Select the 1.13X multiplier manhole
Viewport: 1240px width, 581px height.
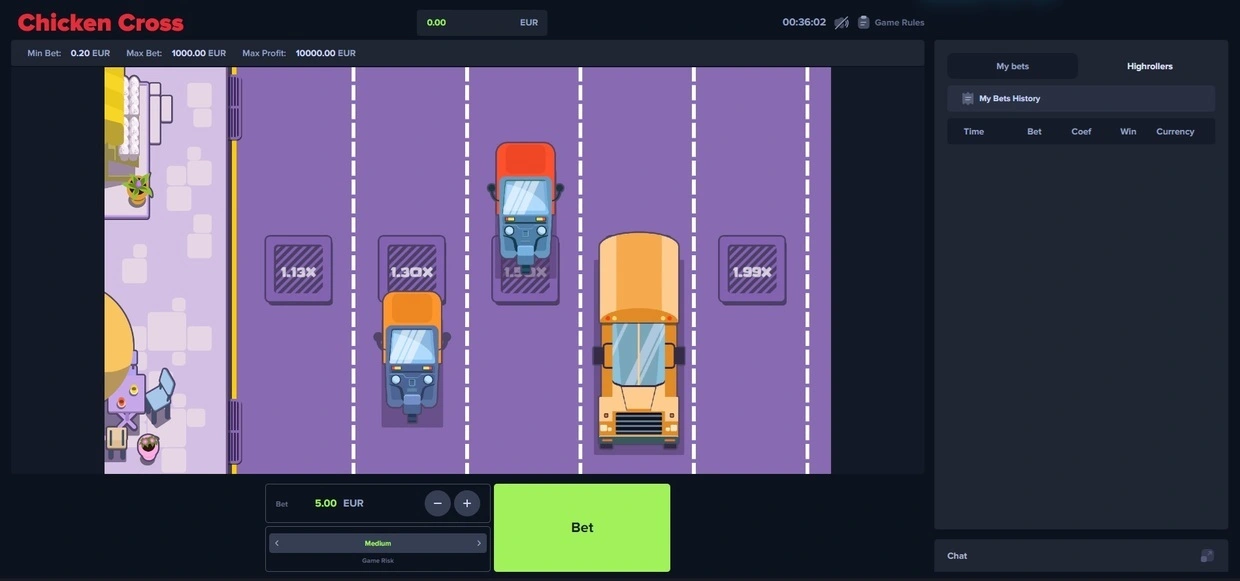(x=298, y=270)
